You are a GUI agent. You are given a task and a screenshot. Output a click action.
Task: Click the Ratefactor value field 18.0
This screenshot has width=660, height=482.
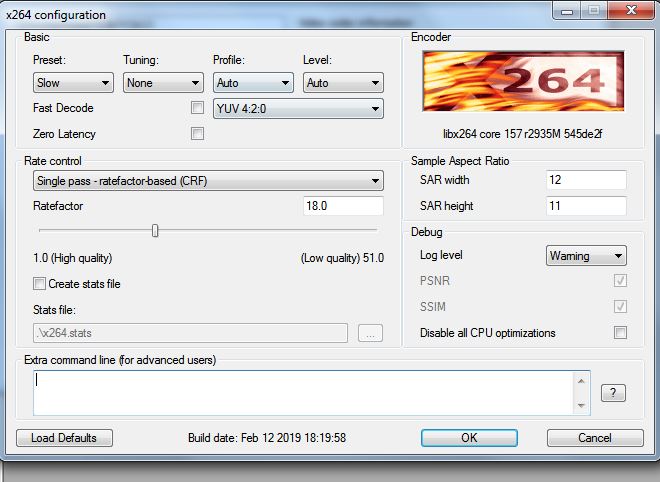343,206
